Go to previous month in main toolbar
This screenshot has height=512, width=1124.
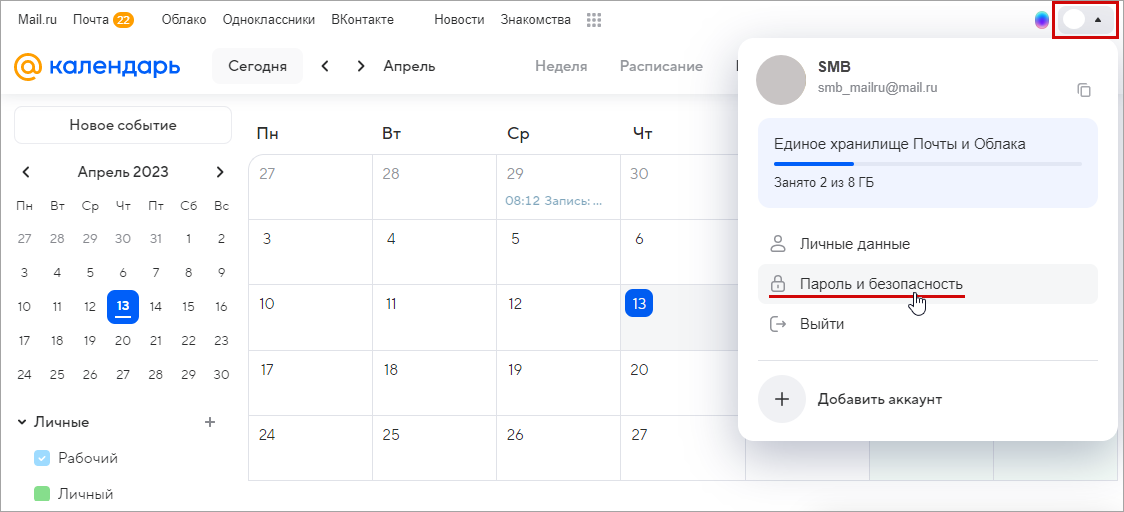(325, 67)
